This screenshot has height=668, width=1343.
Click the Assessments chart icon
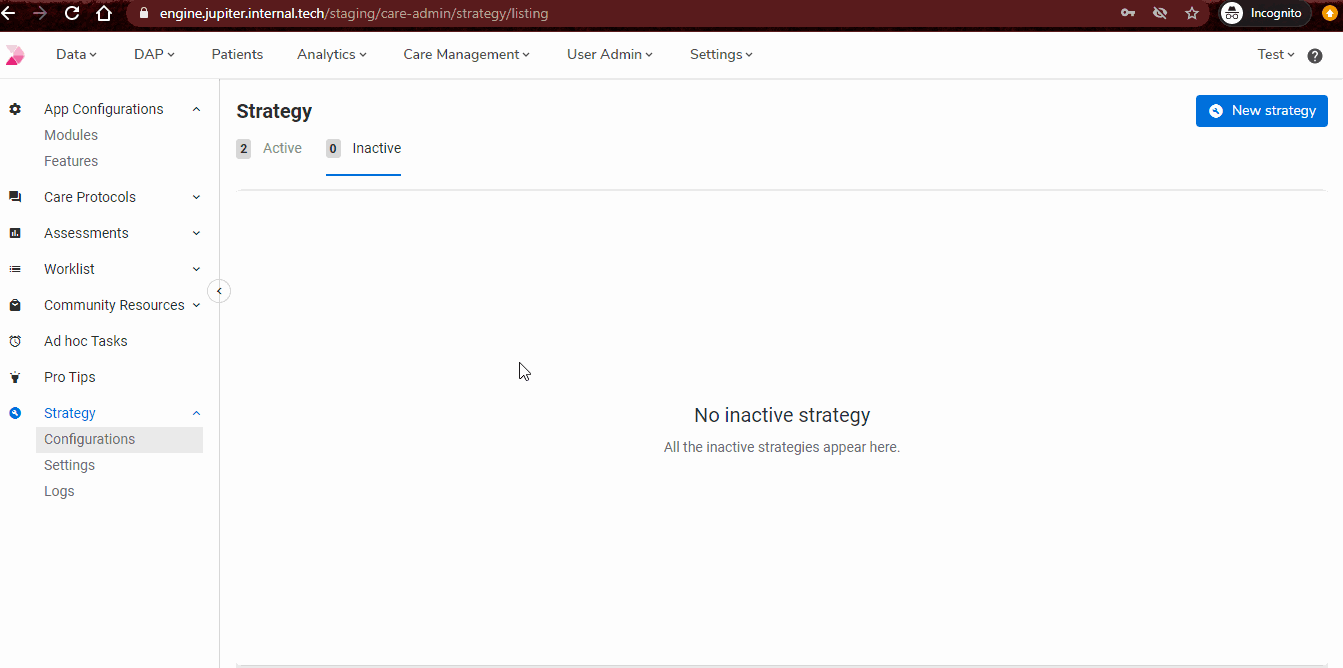pyautogui.click(x=15, y=233)
